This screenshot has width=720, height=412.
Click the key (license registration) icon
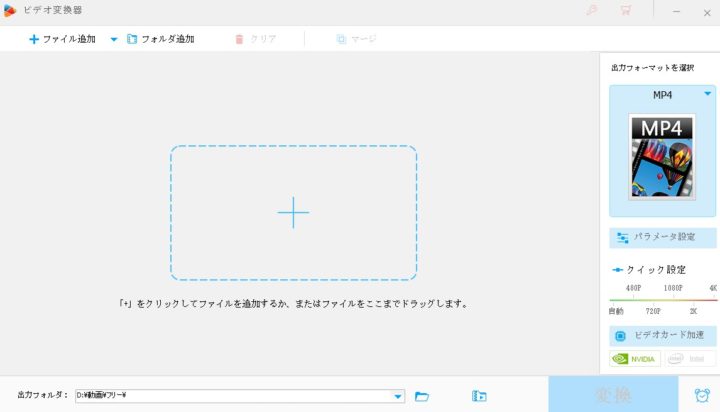point(590,11)
